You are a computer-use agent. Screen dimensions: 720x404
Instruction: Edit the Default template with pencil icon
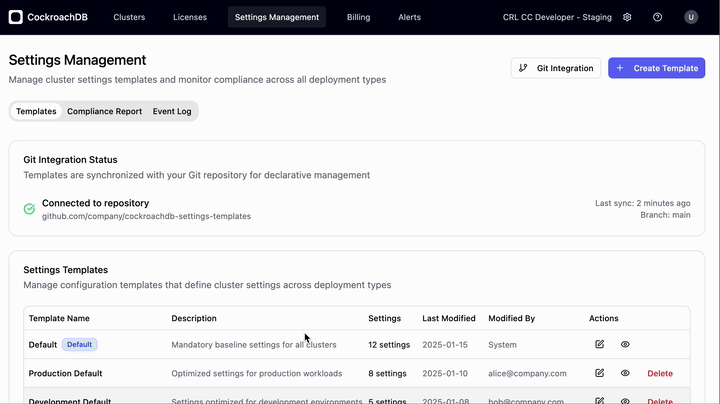click(599, 344)
